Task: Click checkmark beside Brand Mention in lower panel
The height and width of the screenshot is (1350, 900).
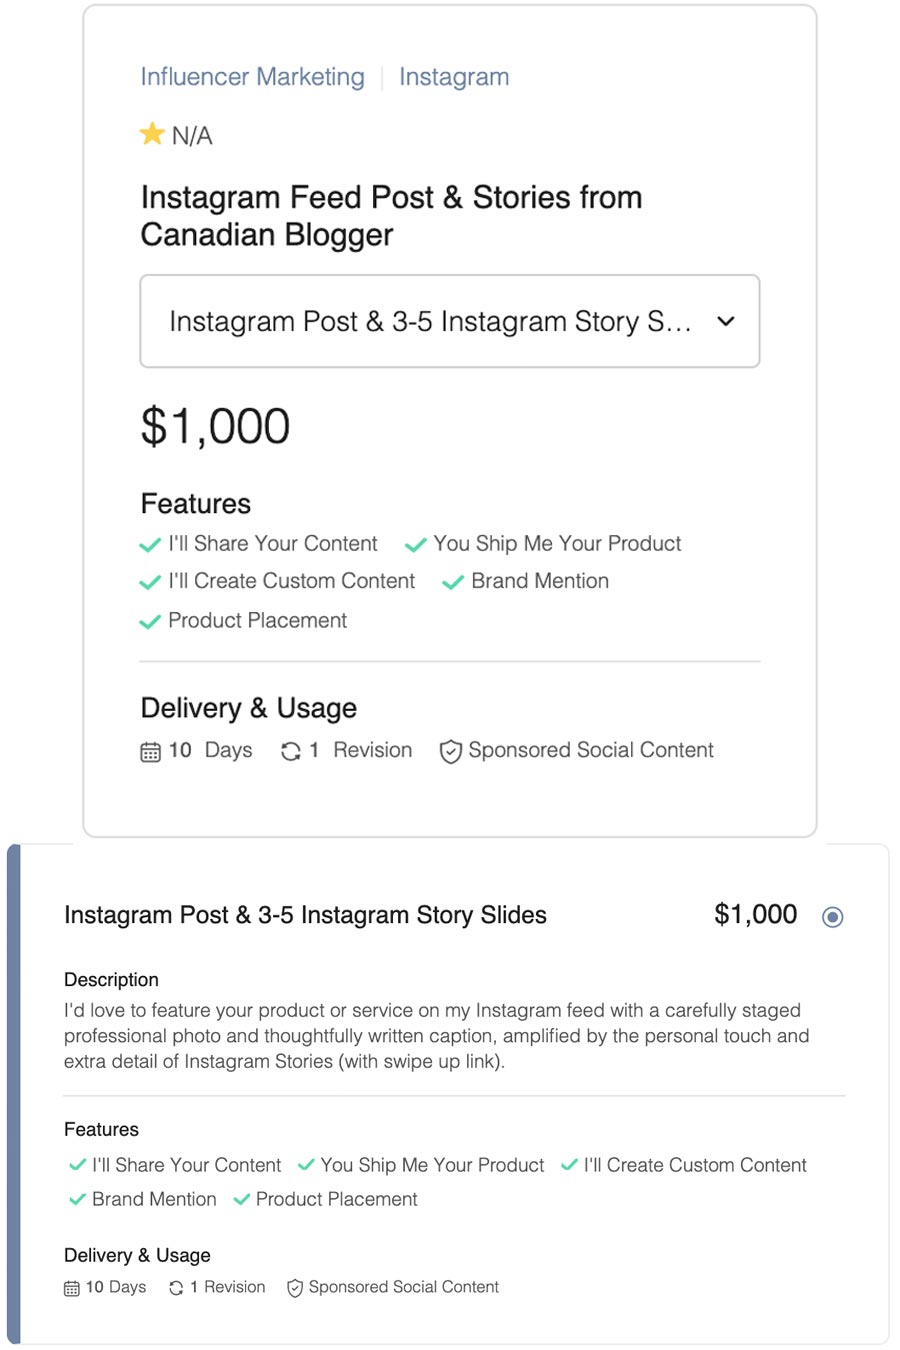Action: pyautogui.click(x=77, y=1199)
